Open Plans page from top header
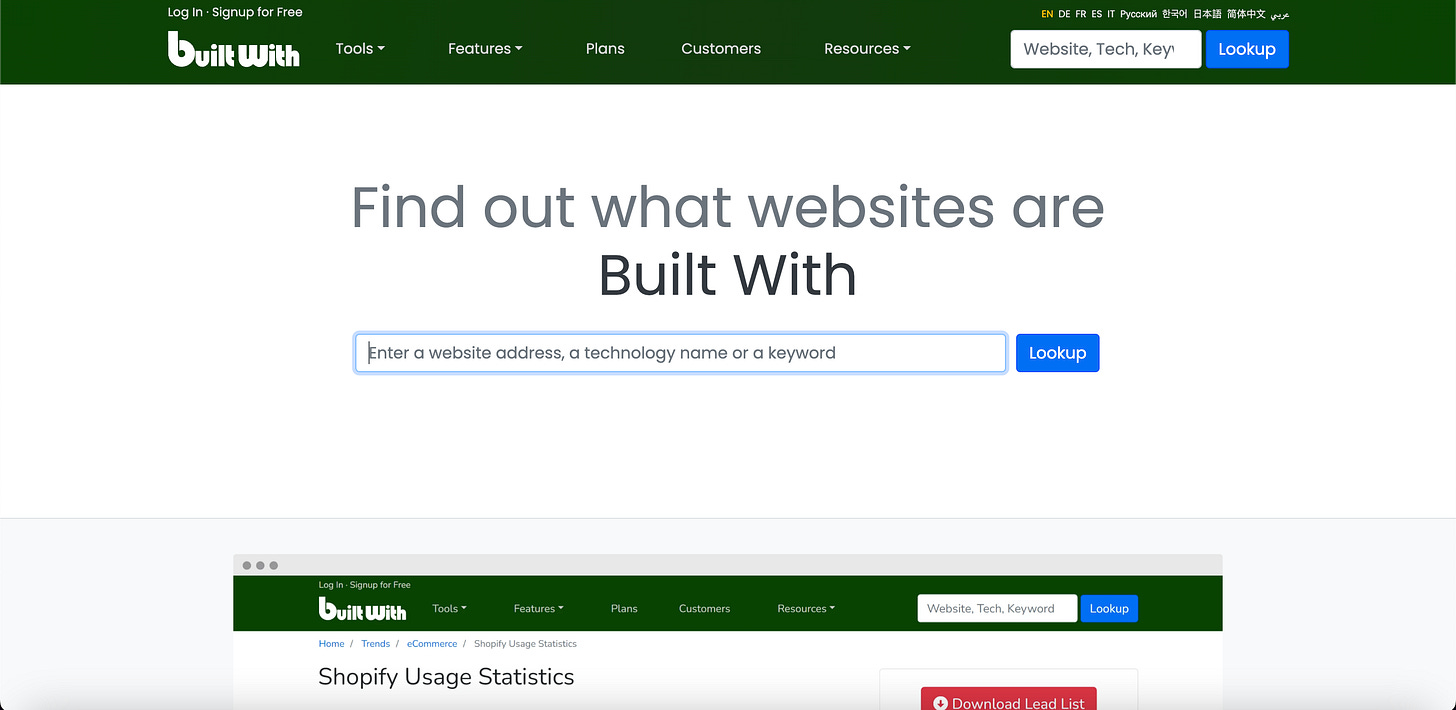The width and height of the screenshot is (1456, 710). (605, 48)
